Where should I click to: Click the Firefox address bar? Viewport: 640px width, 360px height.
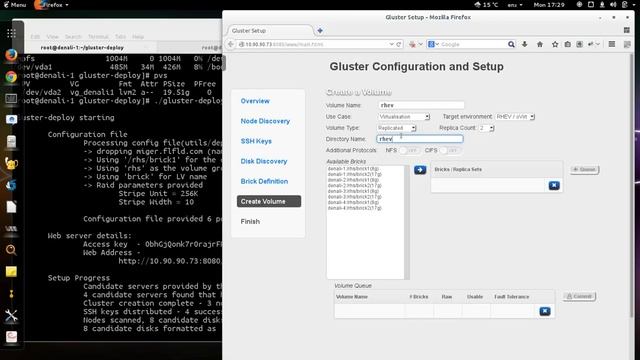coord(314,44)
